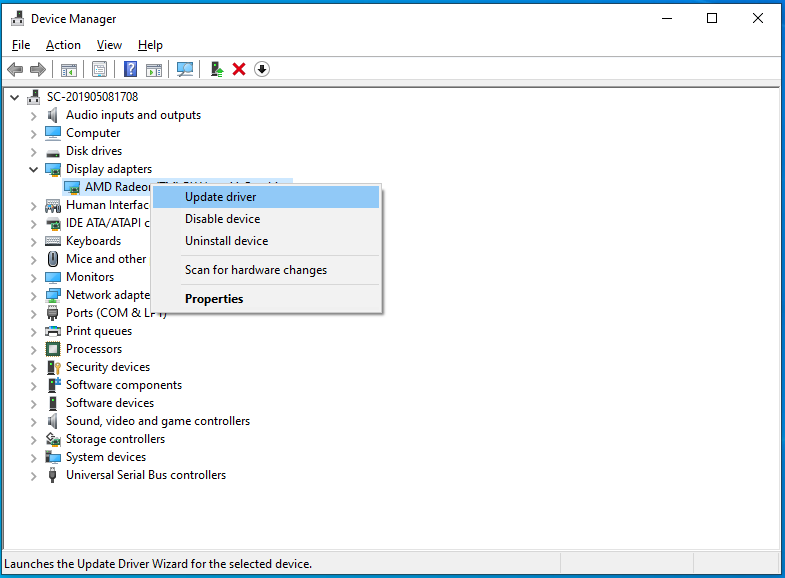
Task: Click the Monitors category icon
Action: pos(53,277)
